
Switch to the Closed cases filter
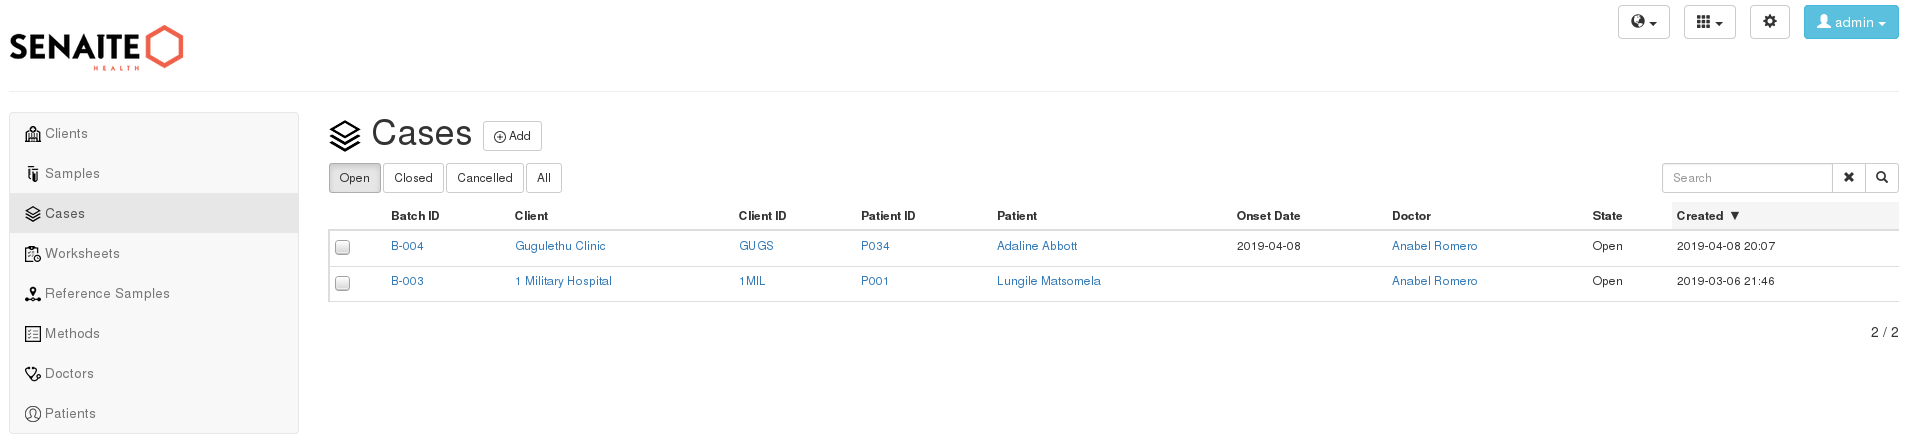413,178
